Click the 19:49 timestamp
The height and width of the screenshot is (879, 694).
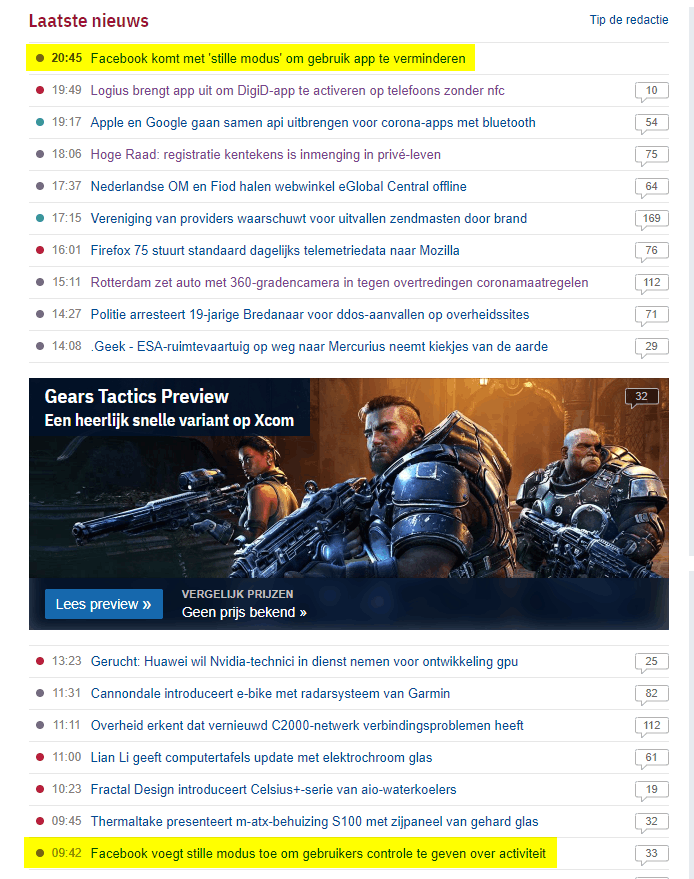67,90
